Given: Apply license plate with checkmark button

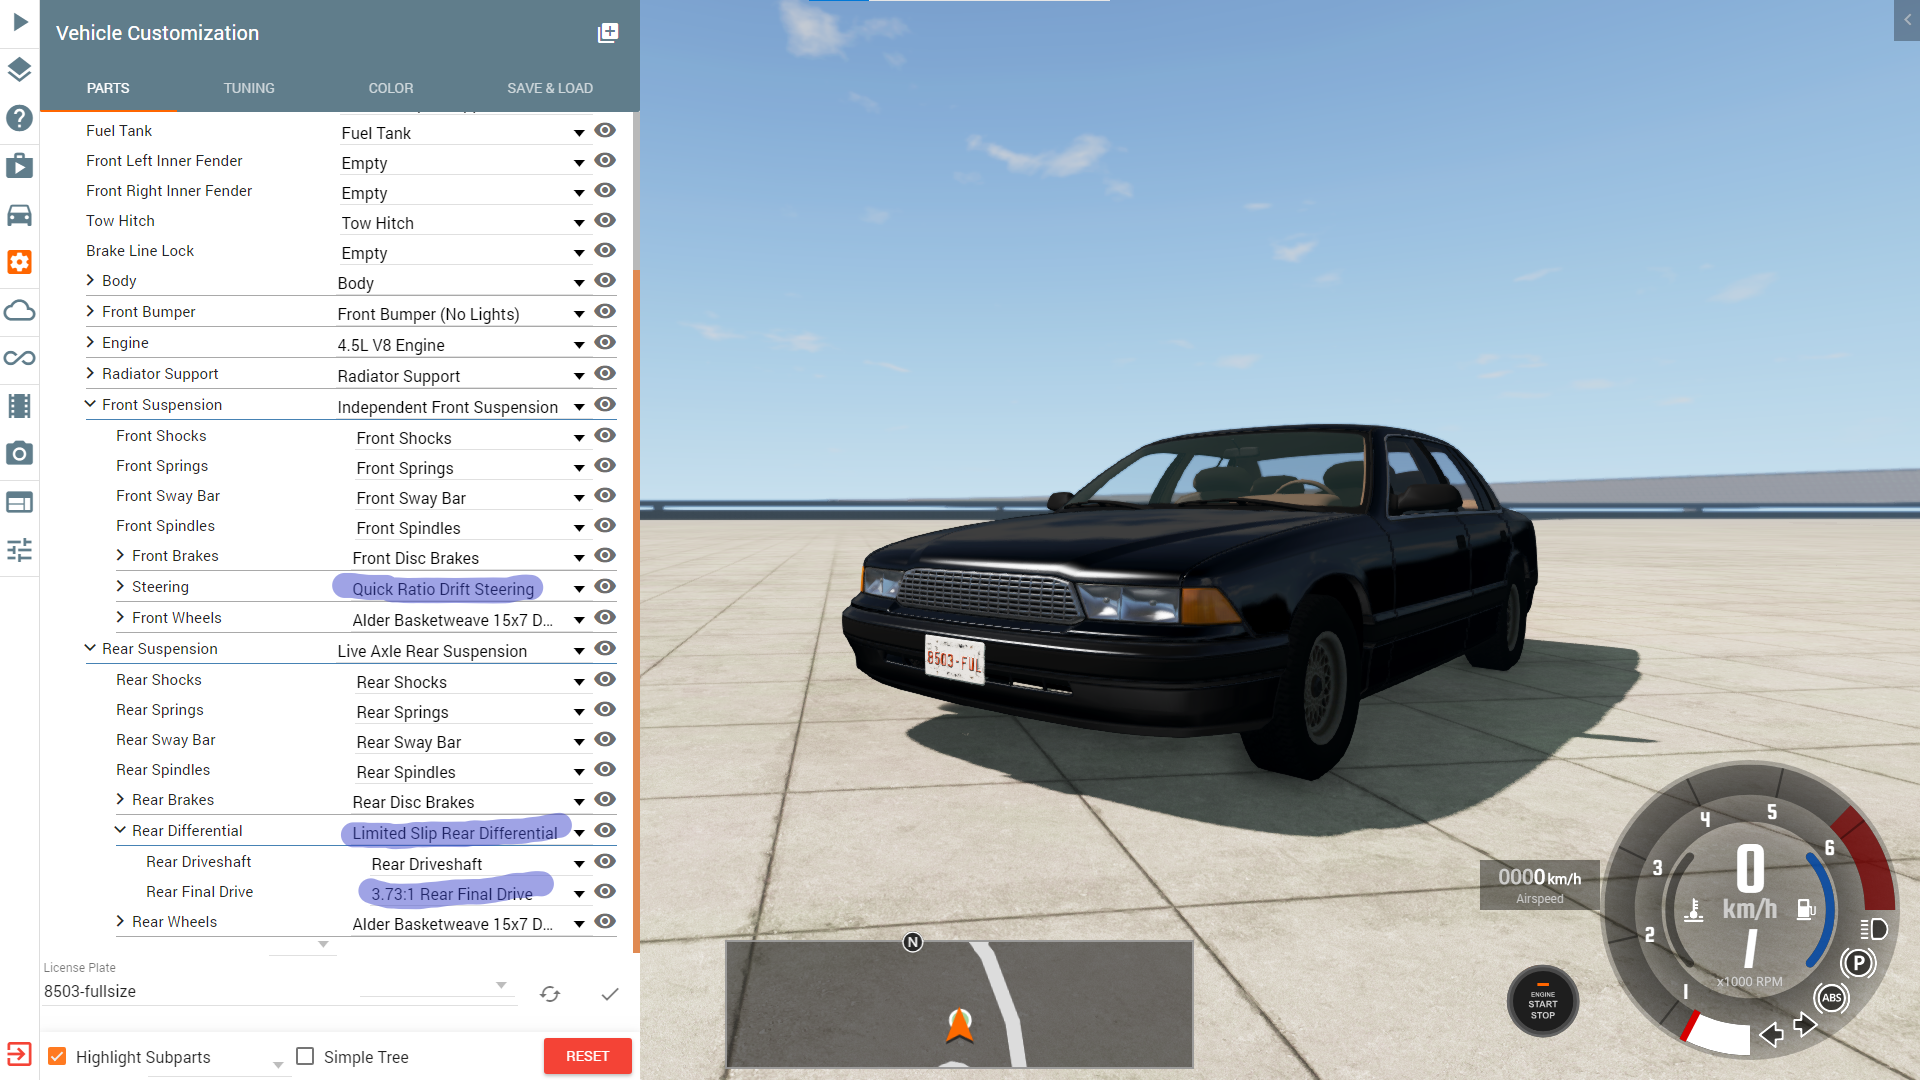Looking at the screenshot, I should [610, 994].
